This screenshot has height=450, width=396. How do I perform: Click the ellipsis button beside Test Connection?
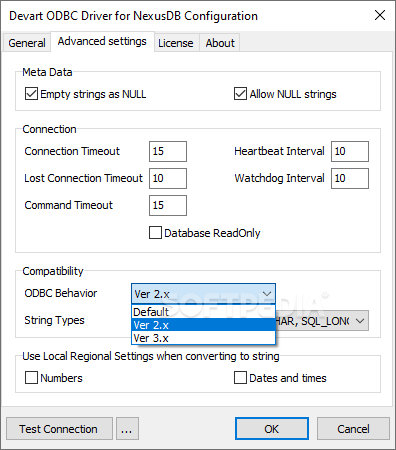tap(127, 429)
